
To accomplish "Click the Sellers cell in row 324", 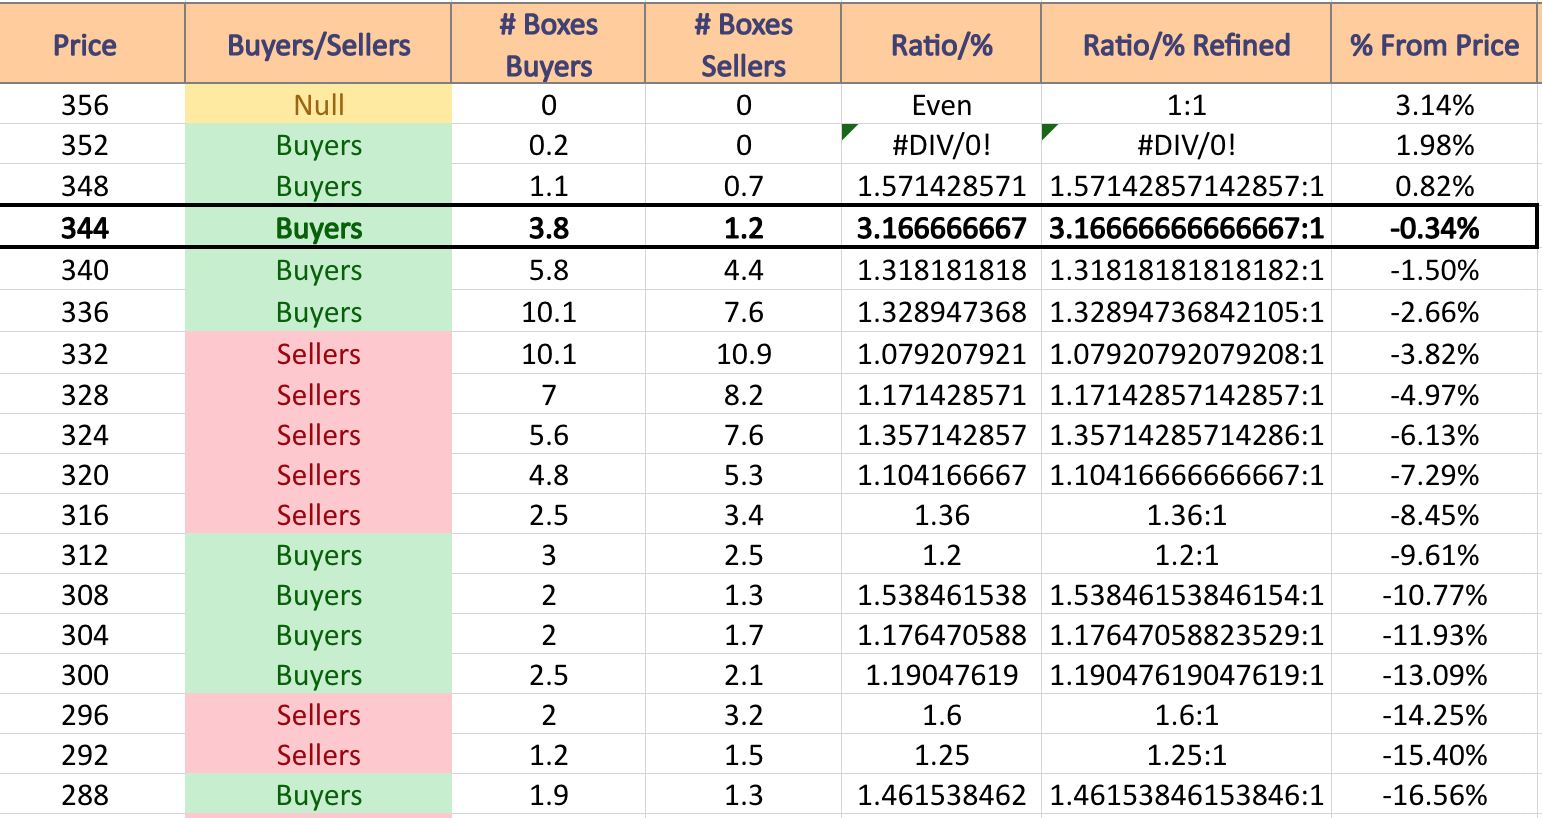I will pyautogui.click(x=318, y=435).
